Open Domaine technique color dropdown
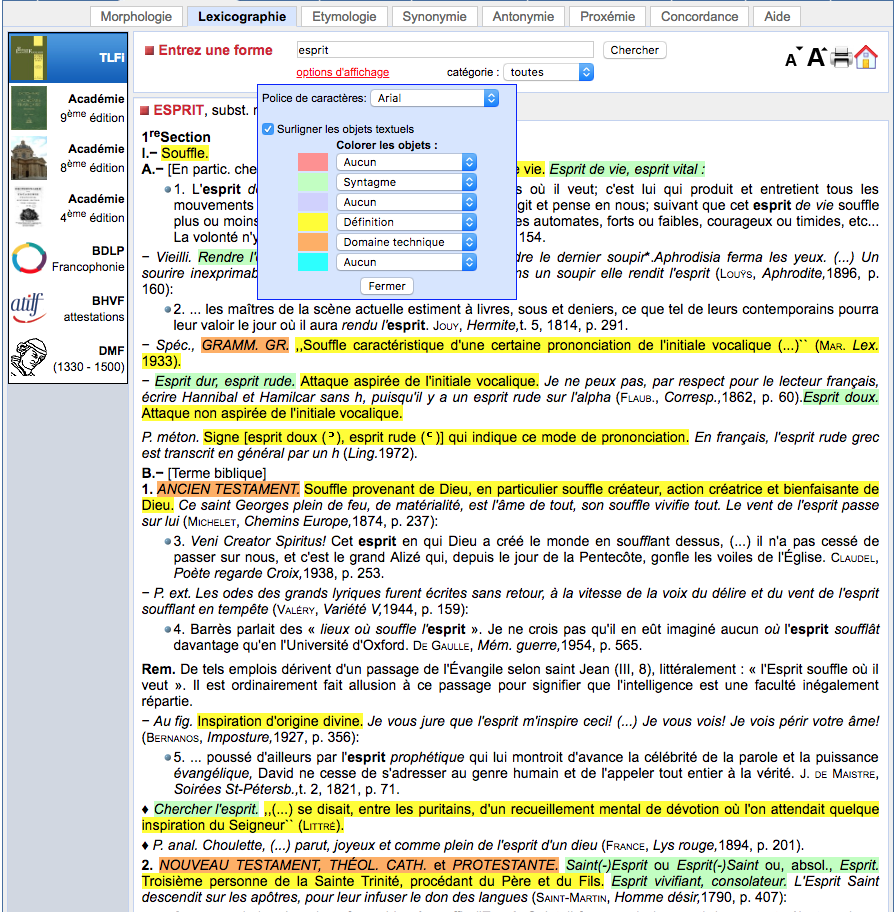 click(x=407, y=242)
